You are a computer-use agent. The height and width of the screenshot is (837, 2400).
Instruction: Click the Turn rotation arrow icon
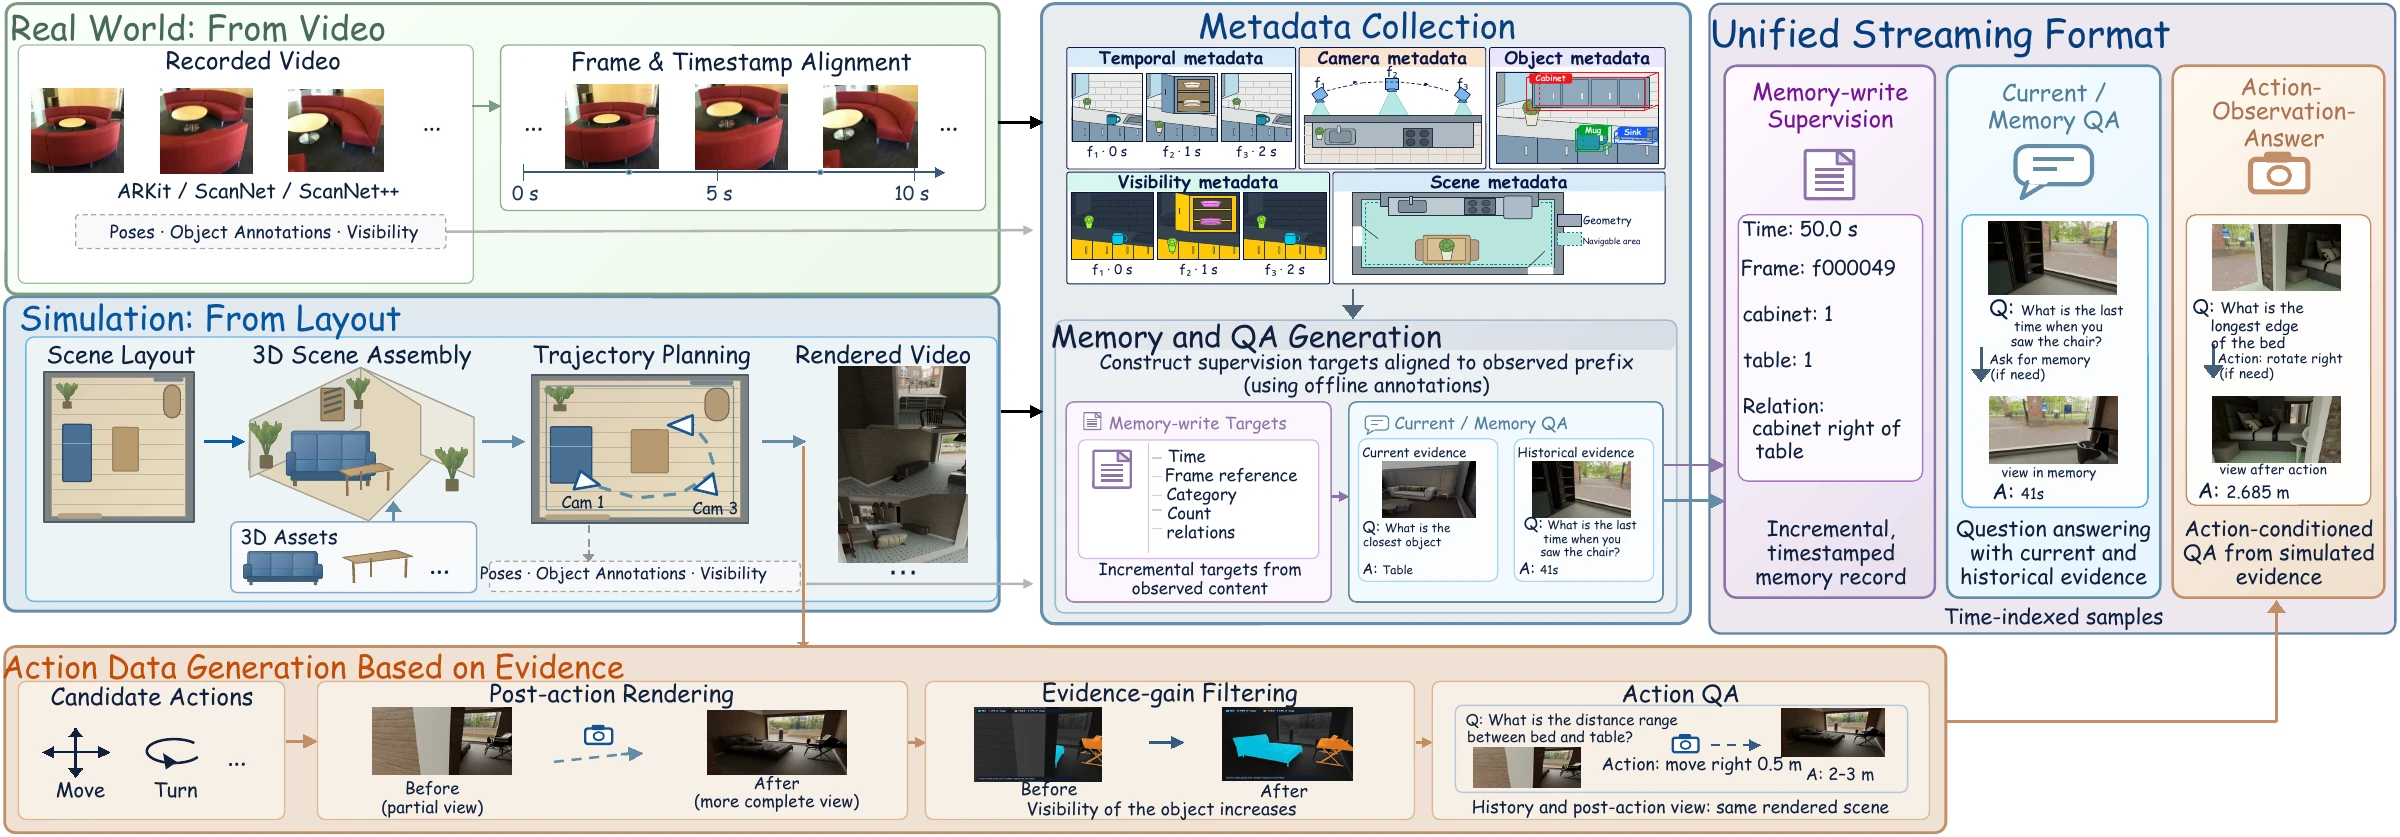pyautogui.click(x=172, y=752)
